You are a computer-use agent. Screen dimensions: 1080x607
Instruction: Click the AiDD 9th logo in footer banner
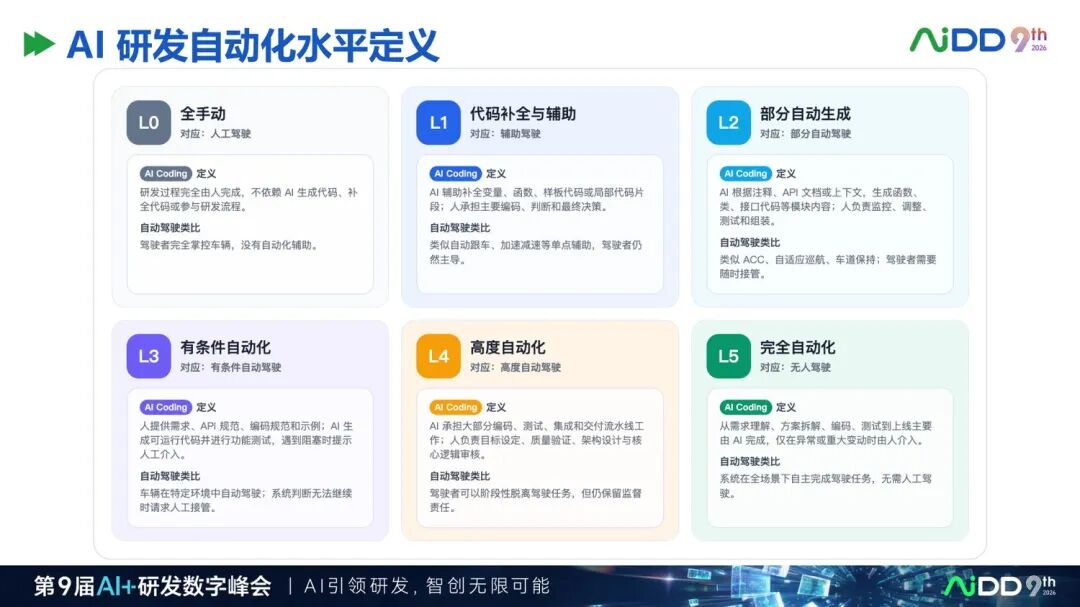coord(999,586)
